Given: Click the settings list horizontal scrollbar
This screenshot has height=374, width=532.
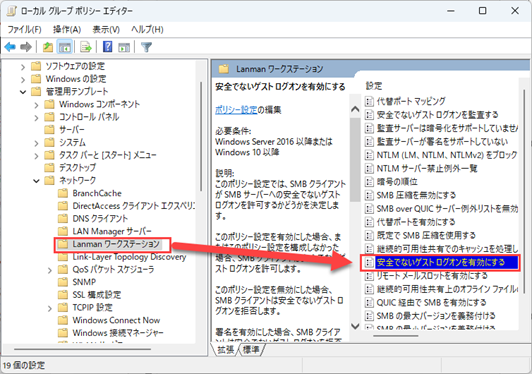Looking at the screenshot, I should (x=396, y=336).
